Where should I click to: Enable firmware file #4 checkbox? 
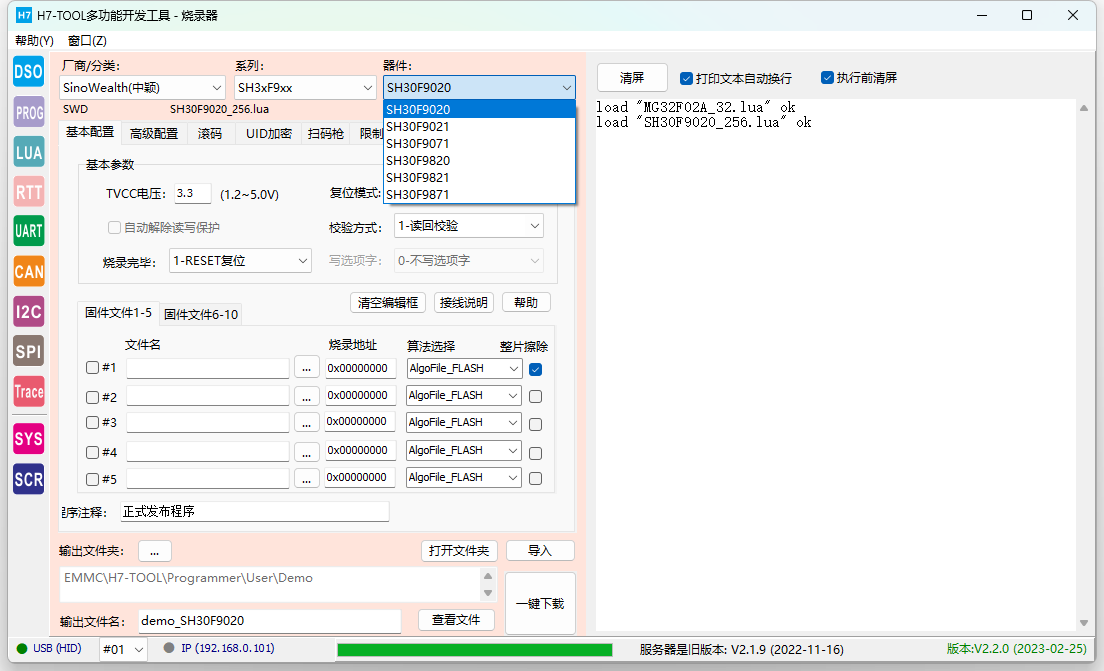click(x=92, y=452)
